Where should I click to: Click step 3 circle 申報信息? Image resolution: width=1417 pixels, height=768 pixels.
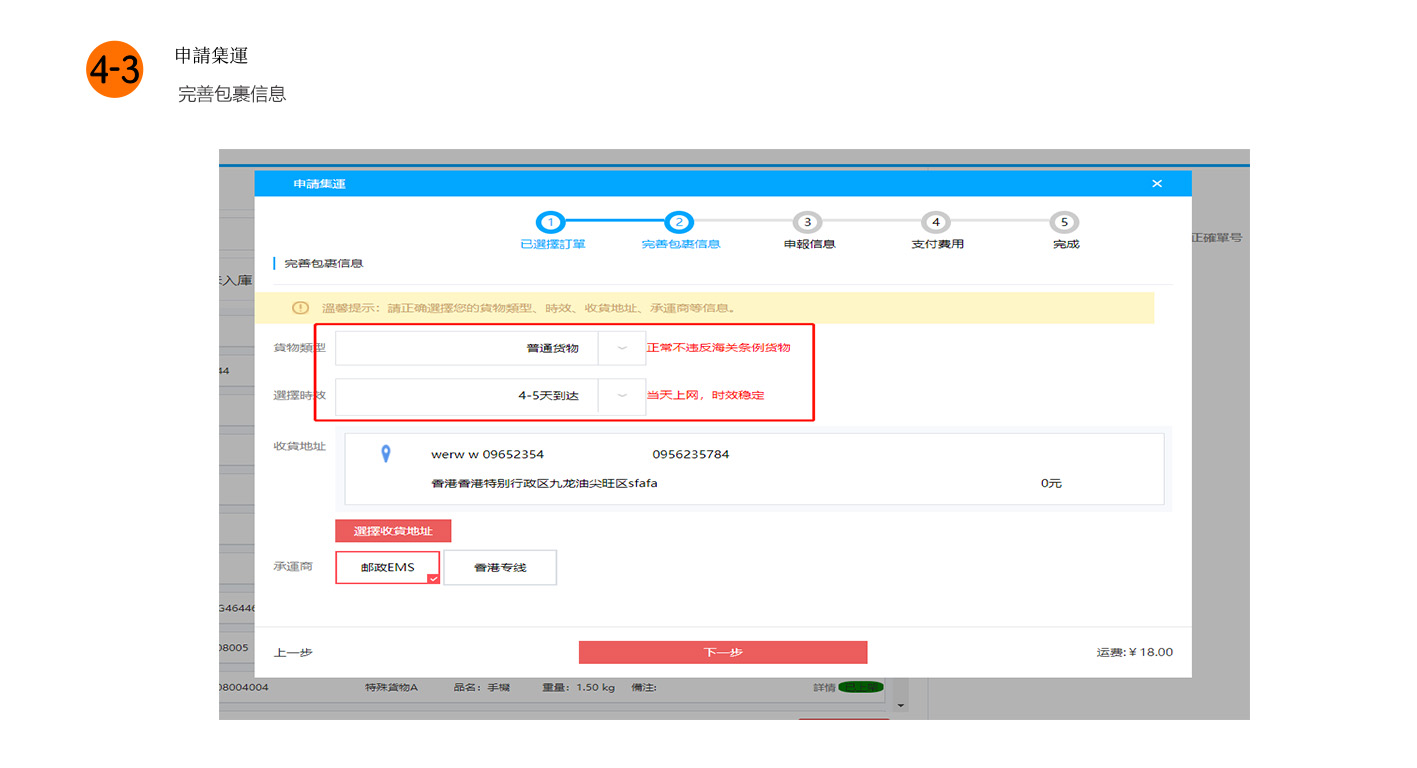(x=807, y=223)
